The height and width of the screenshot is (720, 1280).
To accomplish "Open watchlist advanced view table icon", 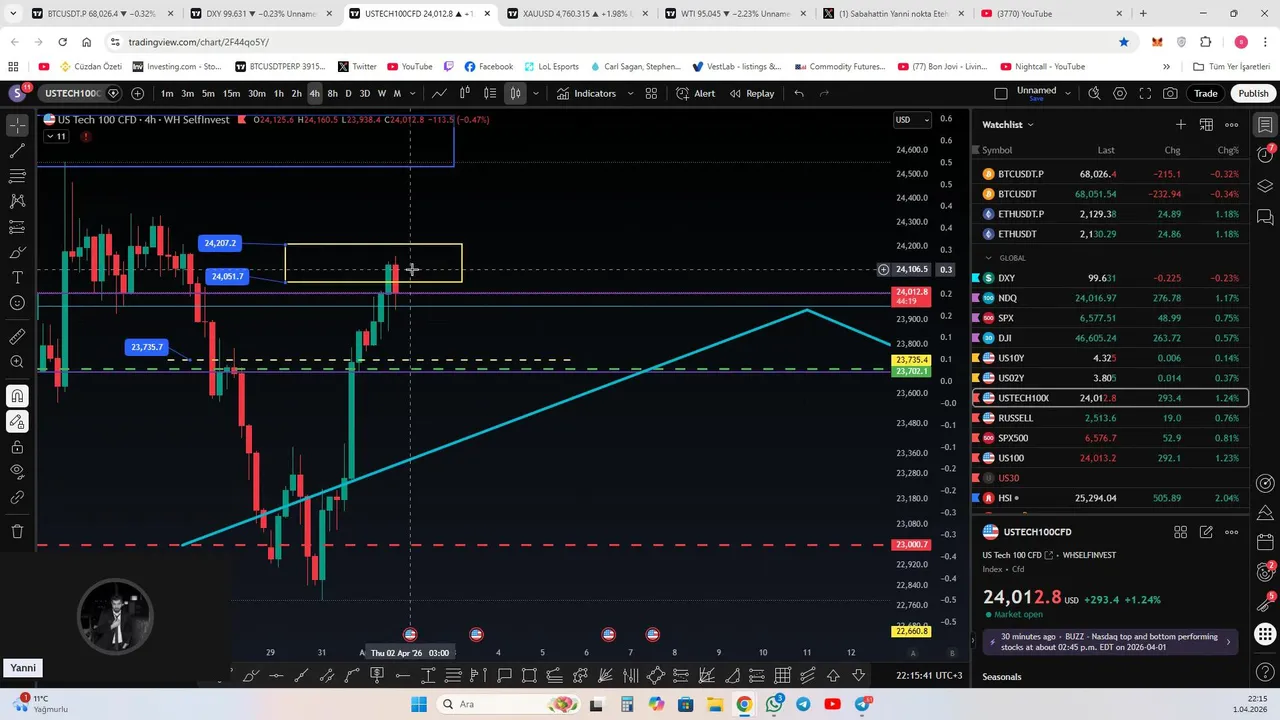I will coord(1206,124).
